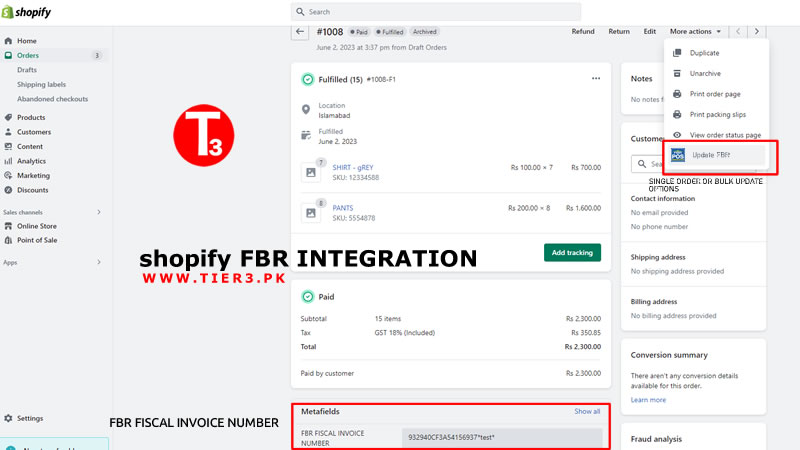Click the Analytics bar chart icon
800x450 pixels.
click(x=8, y=161)
